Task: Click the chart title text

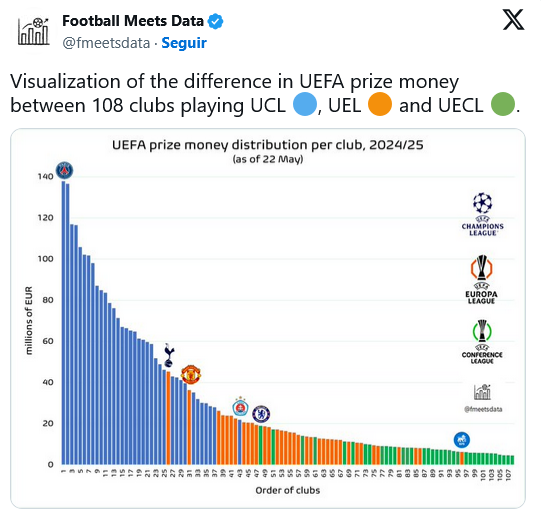Action: [268, 145]
